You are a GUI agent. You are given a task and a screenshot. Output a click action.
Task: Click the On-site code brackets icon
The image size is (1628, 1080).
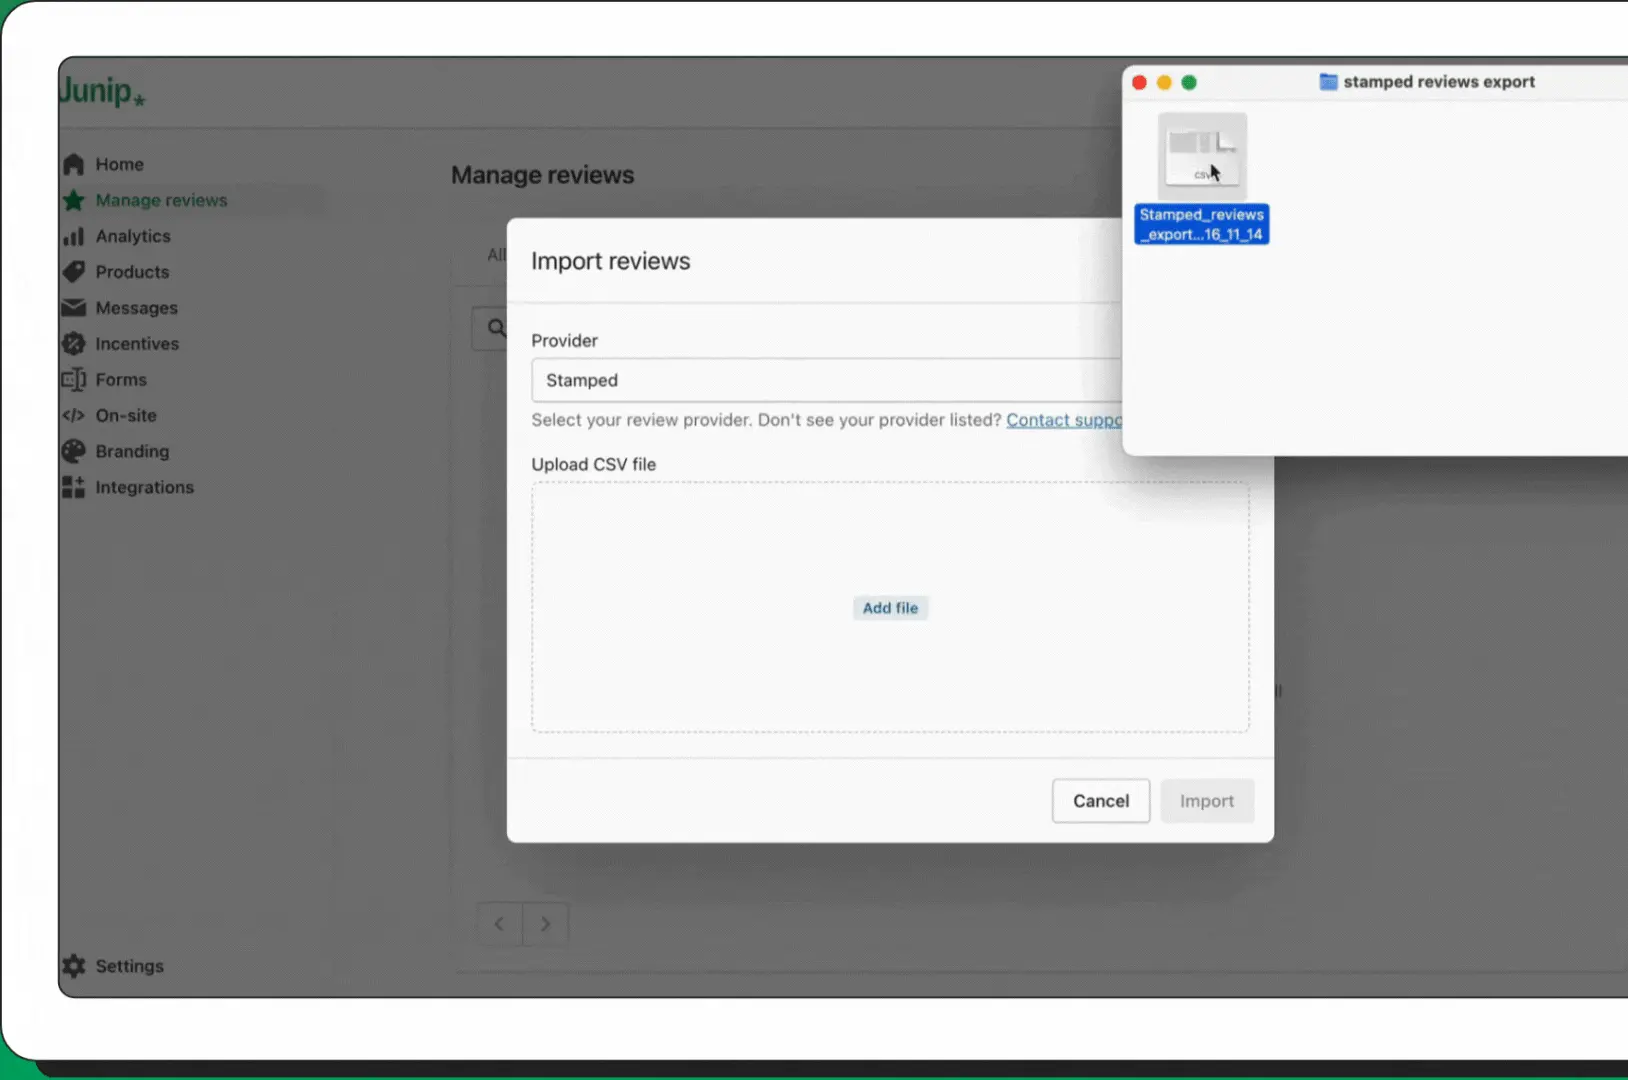pyautogui.click(x=73, y=415)
